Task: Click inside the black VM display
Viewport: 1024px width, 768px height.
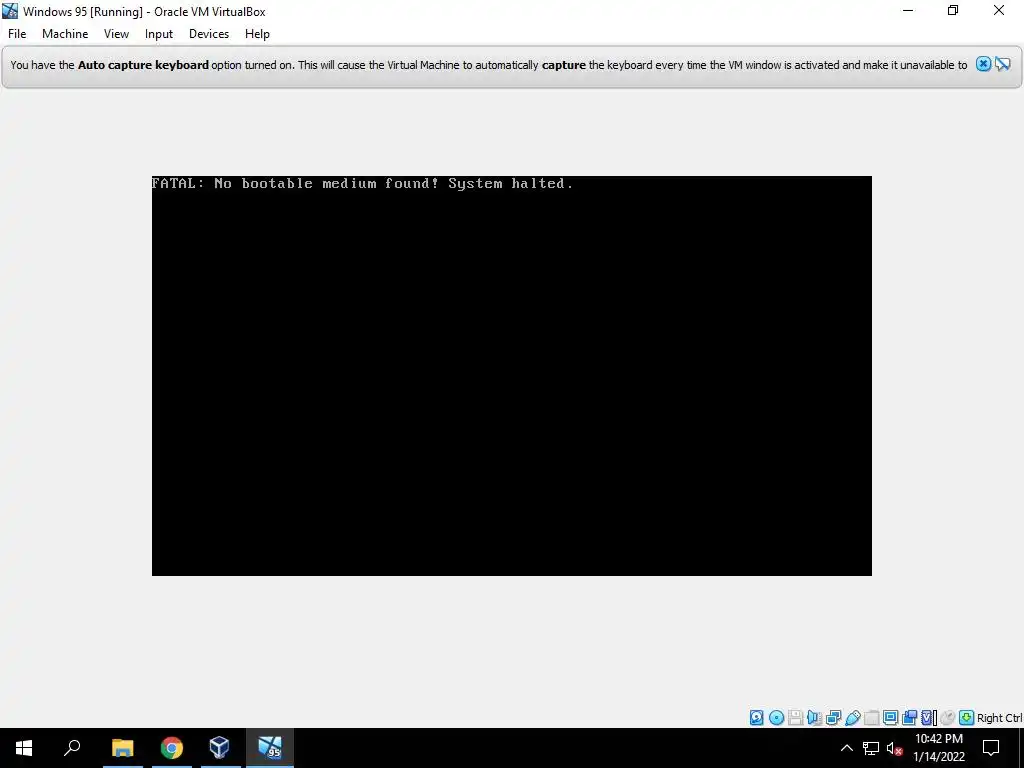Action: (x=511, y=376)
